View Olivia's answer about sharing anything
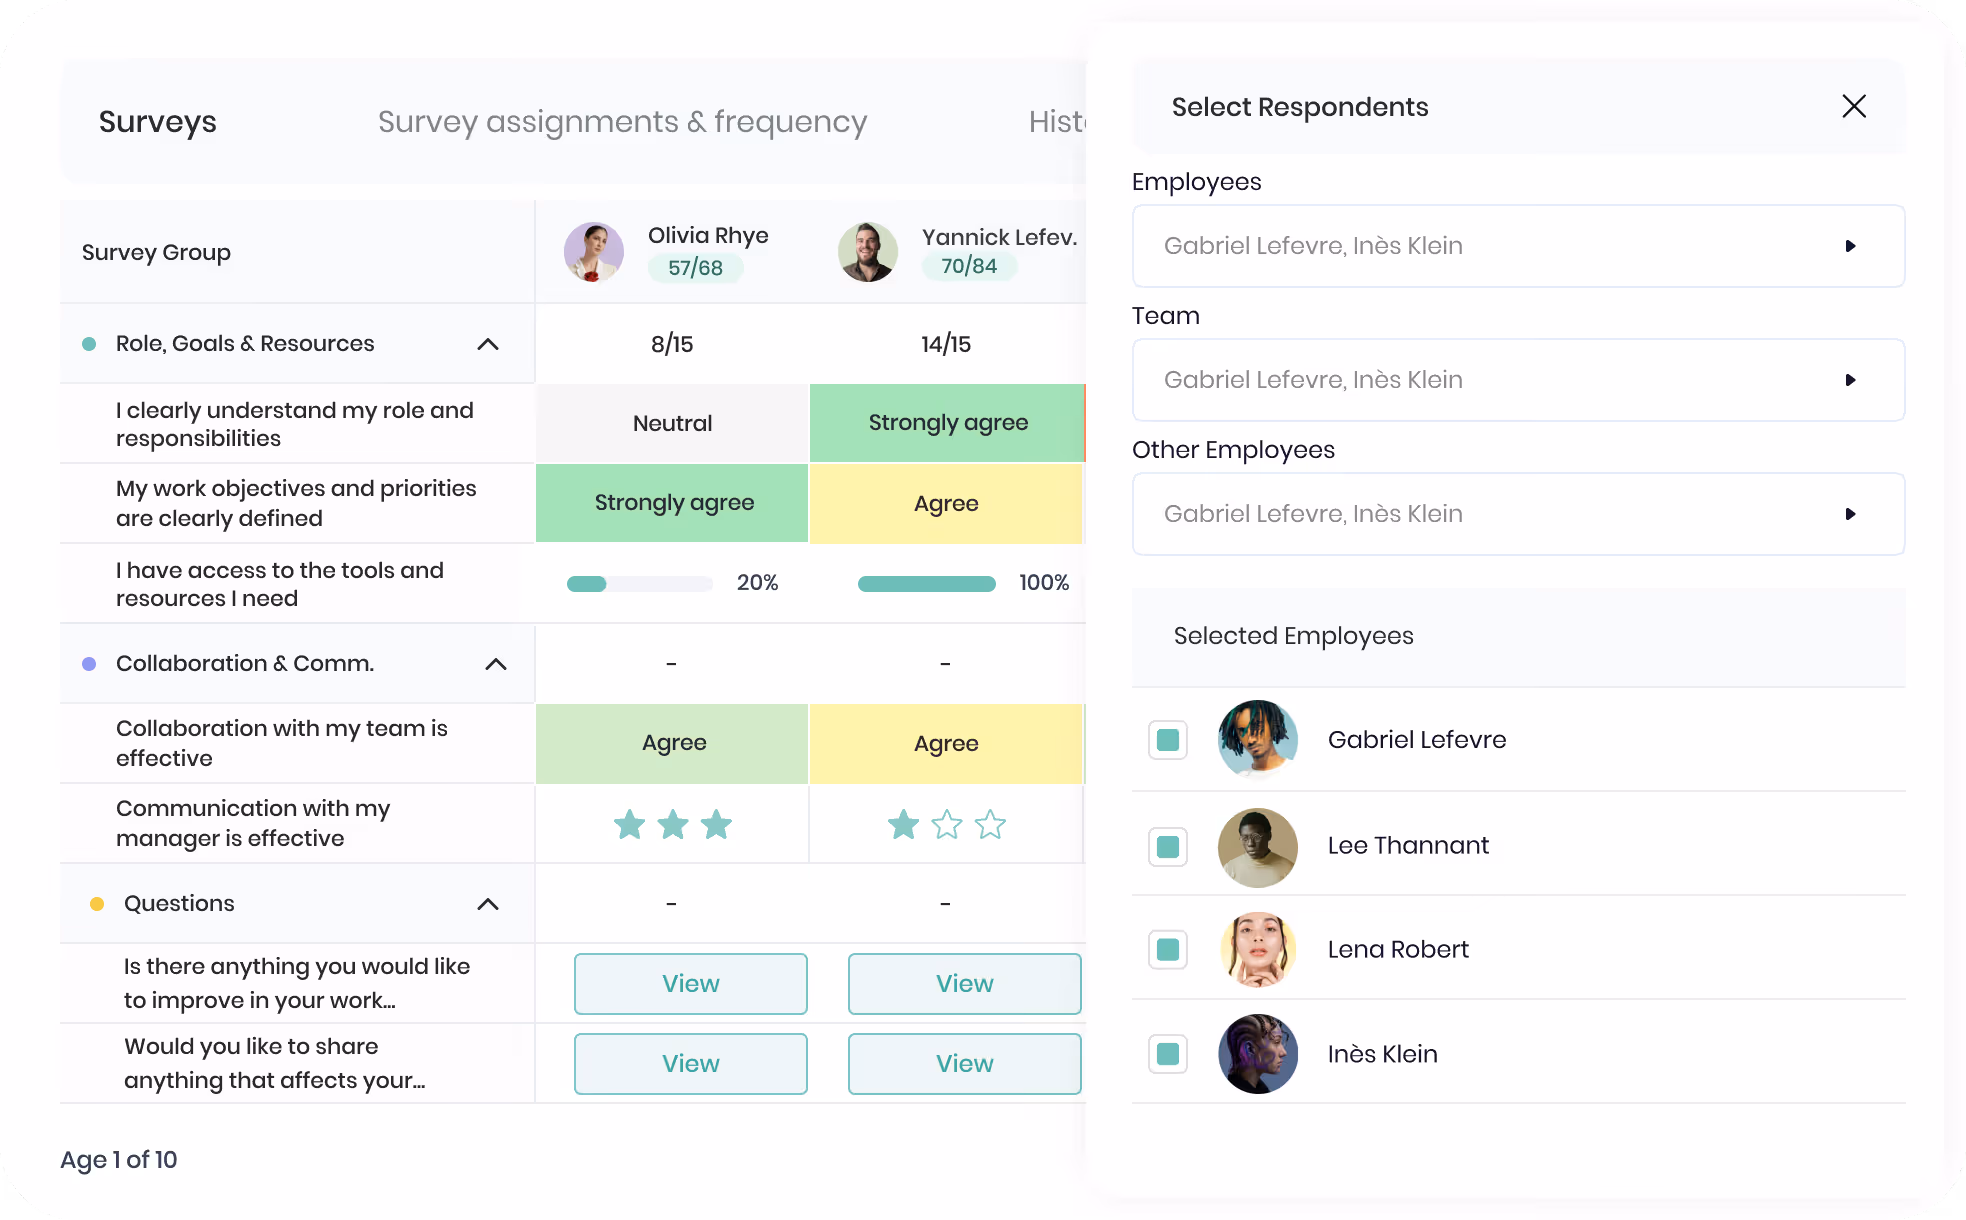1966x1220 pixels. pyautogui.click(x=691, y=1064)
